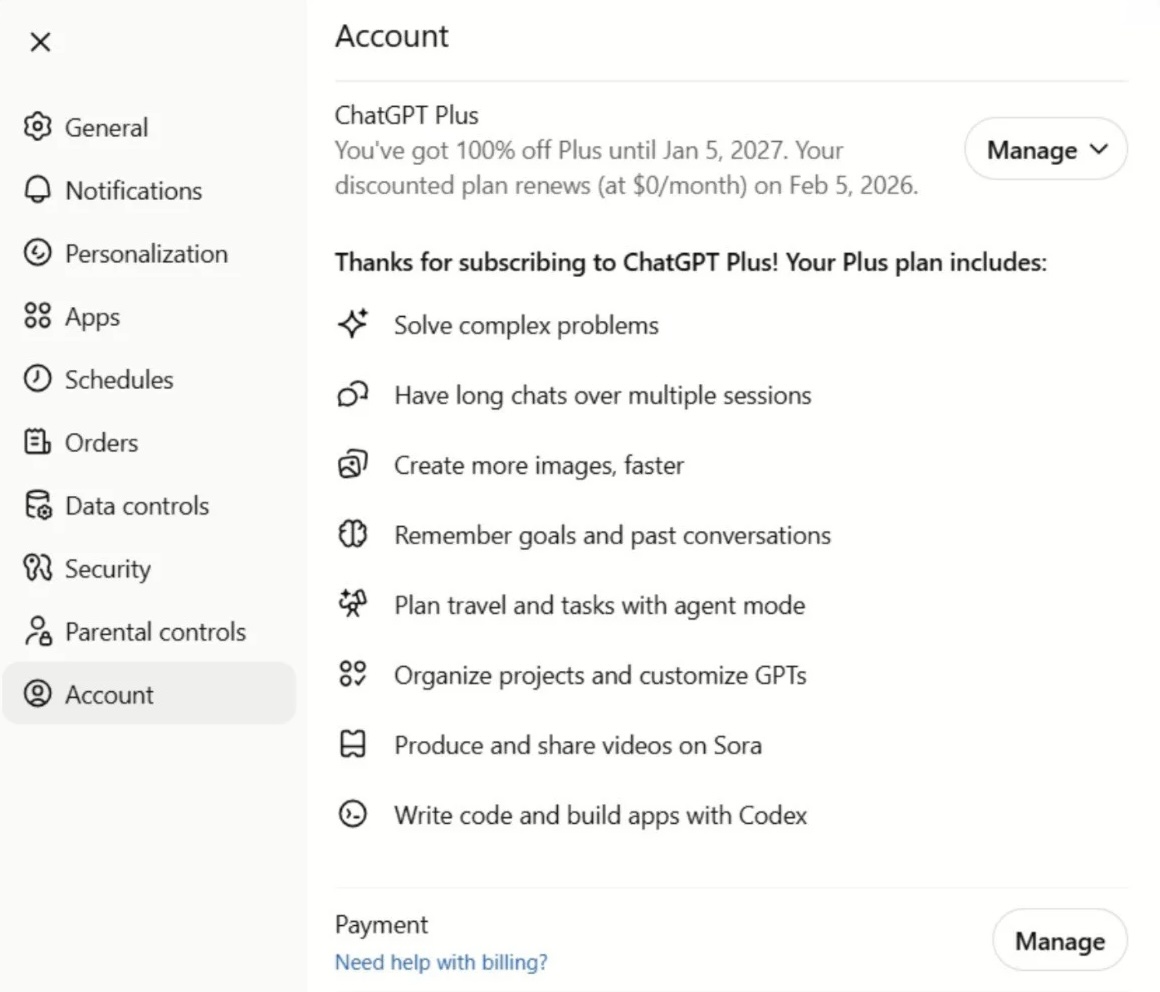The width and height of the screenshot is (1160, 992).
Task: Switch to the Notifications settings tab
Action: [133, 191]
